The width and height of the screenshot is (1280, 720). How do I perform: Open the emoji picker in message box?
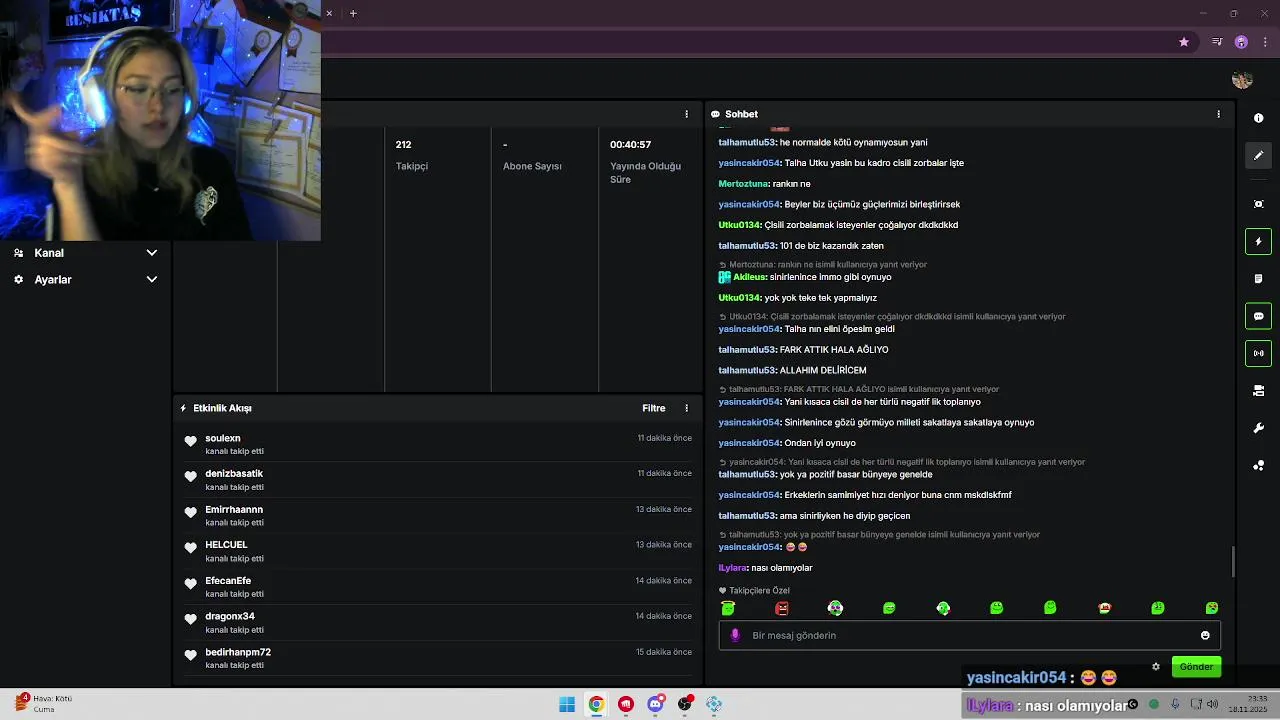pyautogui.click(x=1205, y=635)
